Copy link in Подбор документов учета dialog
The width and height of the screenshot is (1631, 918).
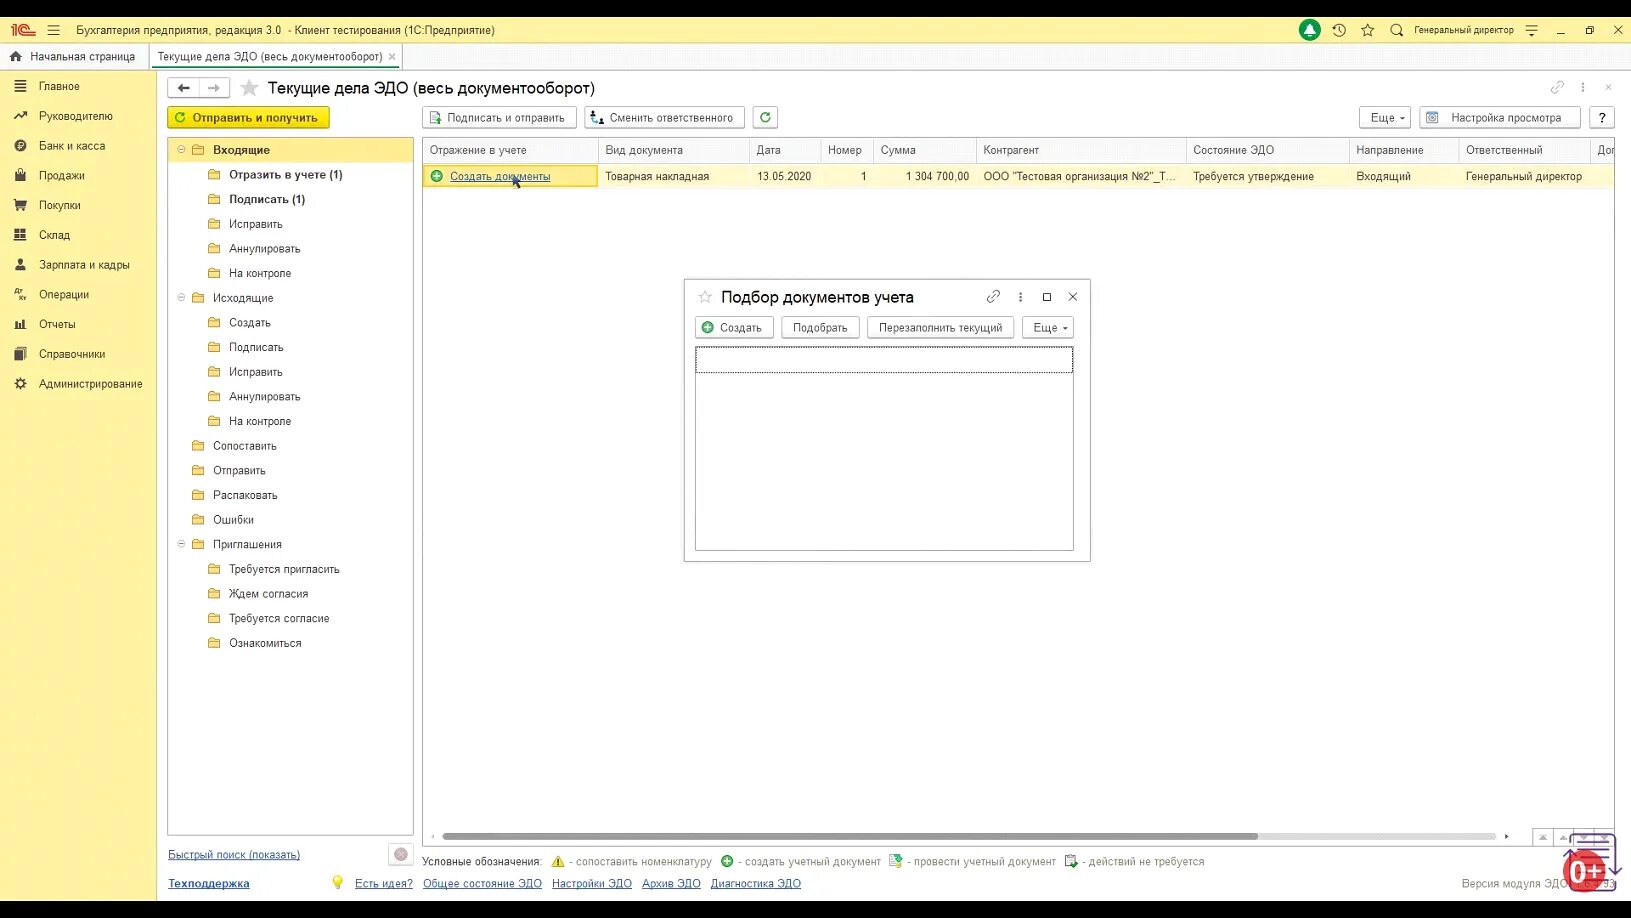[993, 297]
